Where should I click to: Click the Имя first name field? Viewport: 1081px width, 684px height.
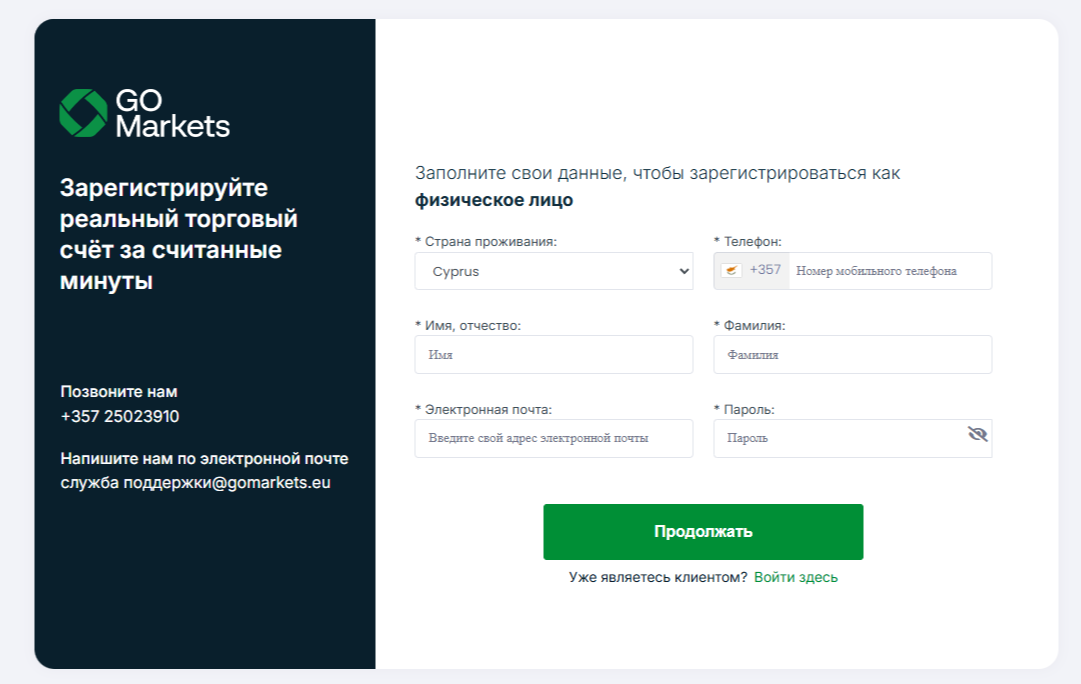coord(553,354)
